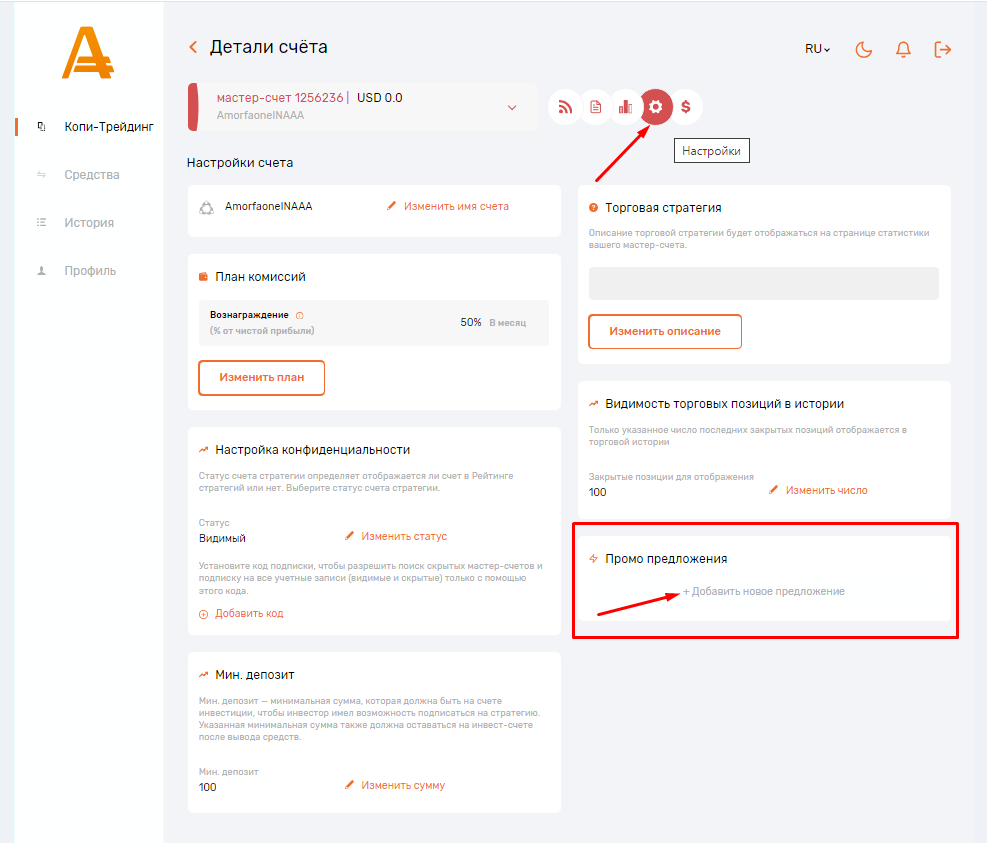Toggle dark mode moon icon
This screenshot has height=843, width=987.
(x=864, y=49)
